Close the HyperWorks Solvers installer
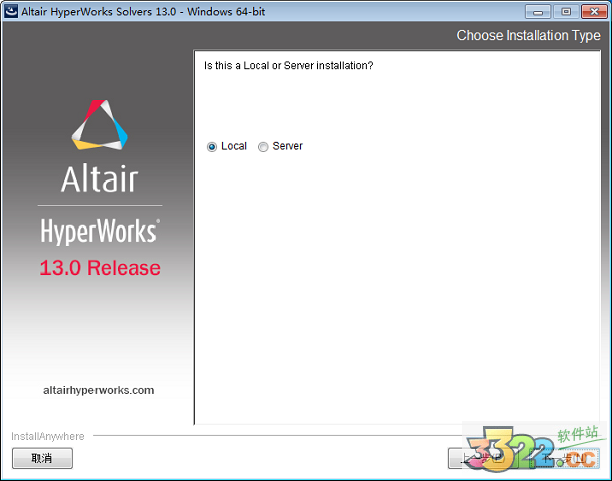This screenshot has width=612, height=481. click(x=594, y=12)
